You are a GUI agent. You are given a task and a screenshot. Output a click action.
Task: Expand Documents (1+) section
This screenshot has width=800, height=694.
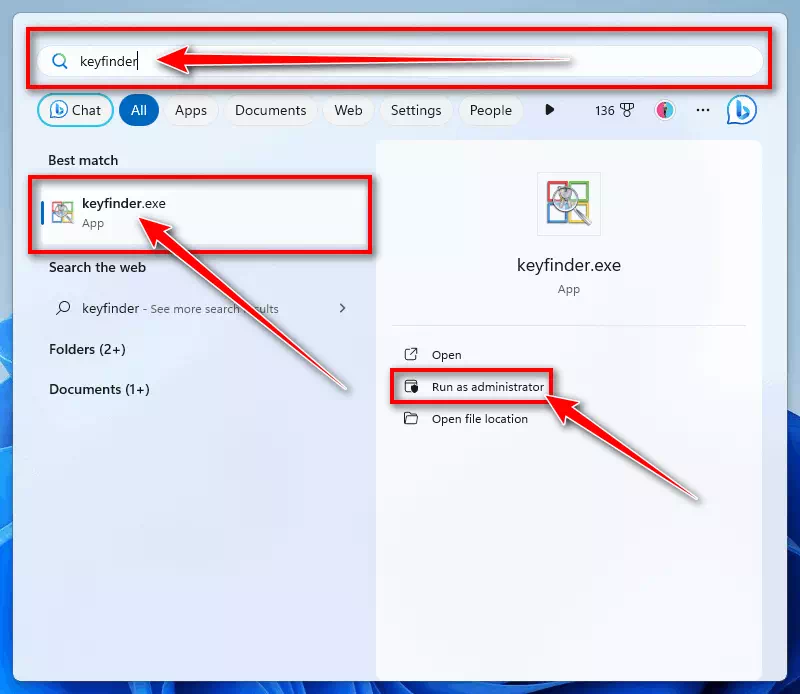pos(99,389)
